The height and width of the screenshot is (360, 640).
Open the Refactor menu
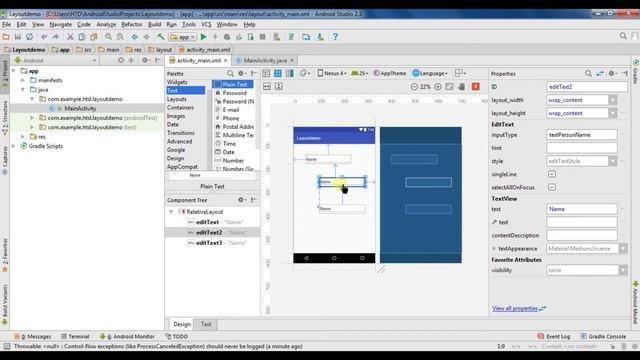(x=132, y=24)
